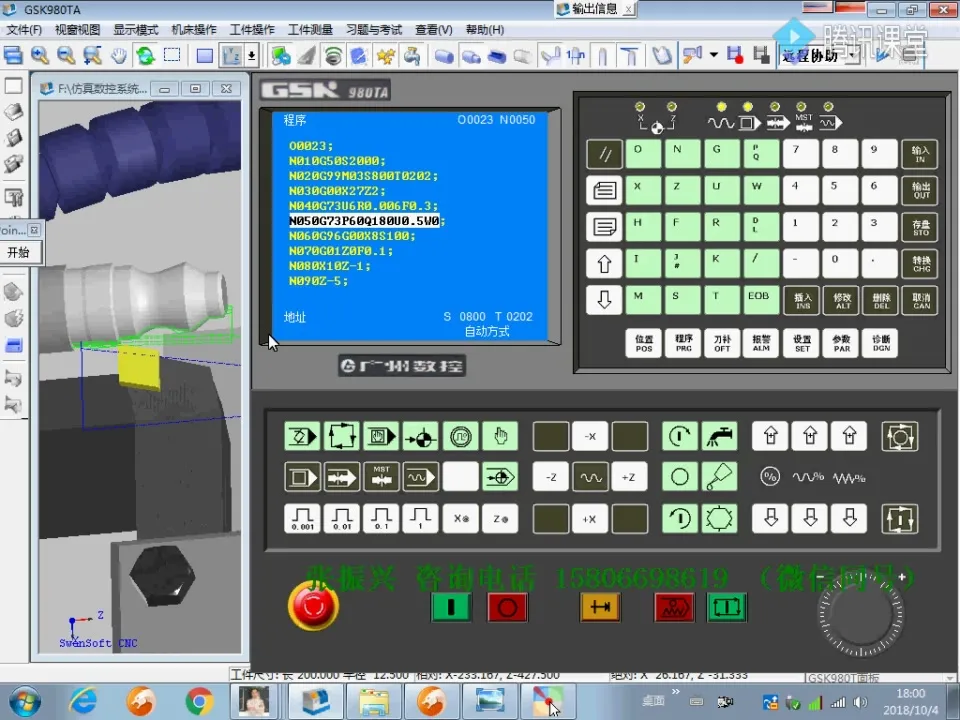
Task: Click the -X axis jog button
Action: [x=590, y=437]
